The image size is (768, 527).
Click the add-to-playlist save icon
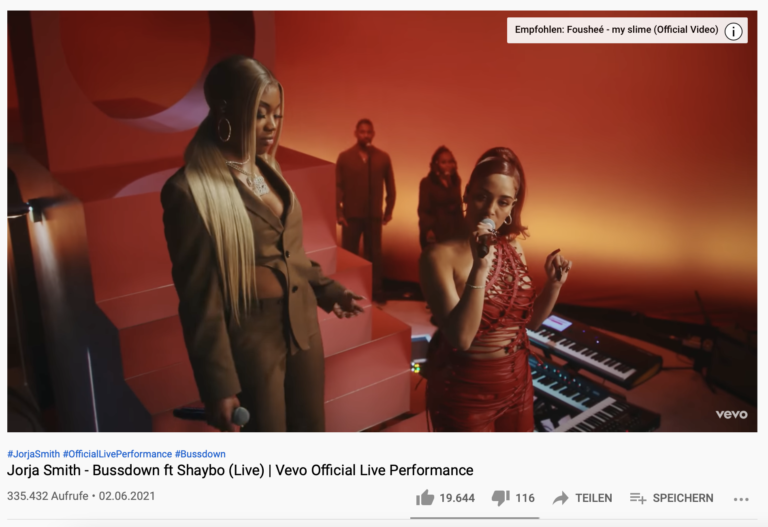tap(638, 498)
